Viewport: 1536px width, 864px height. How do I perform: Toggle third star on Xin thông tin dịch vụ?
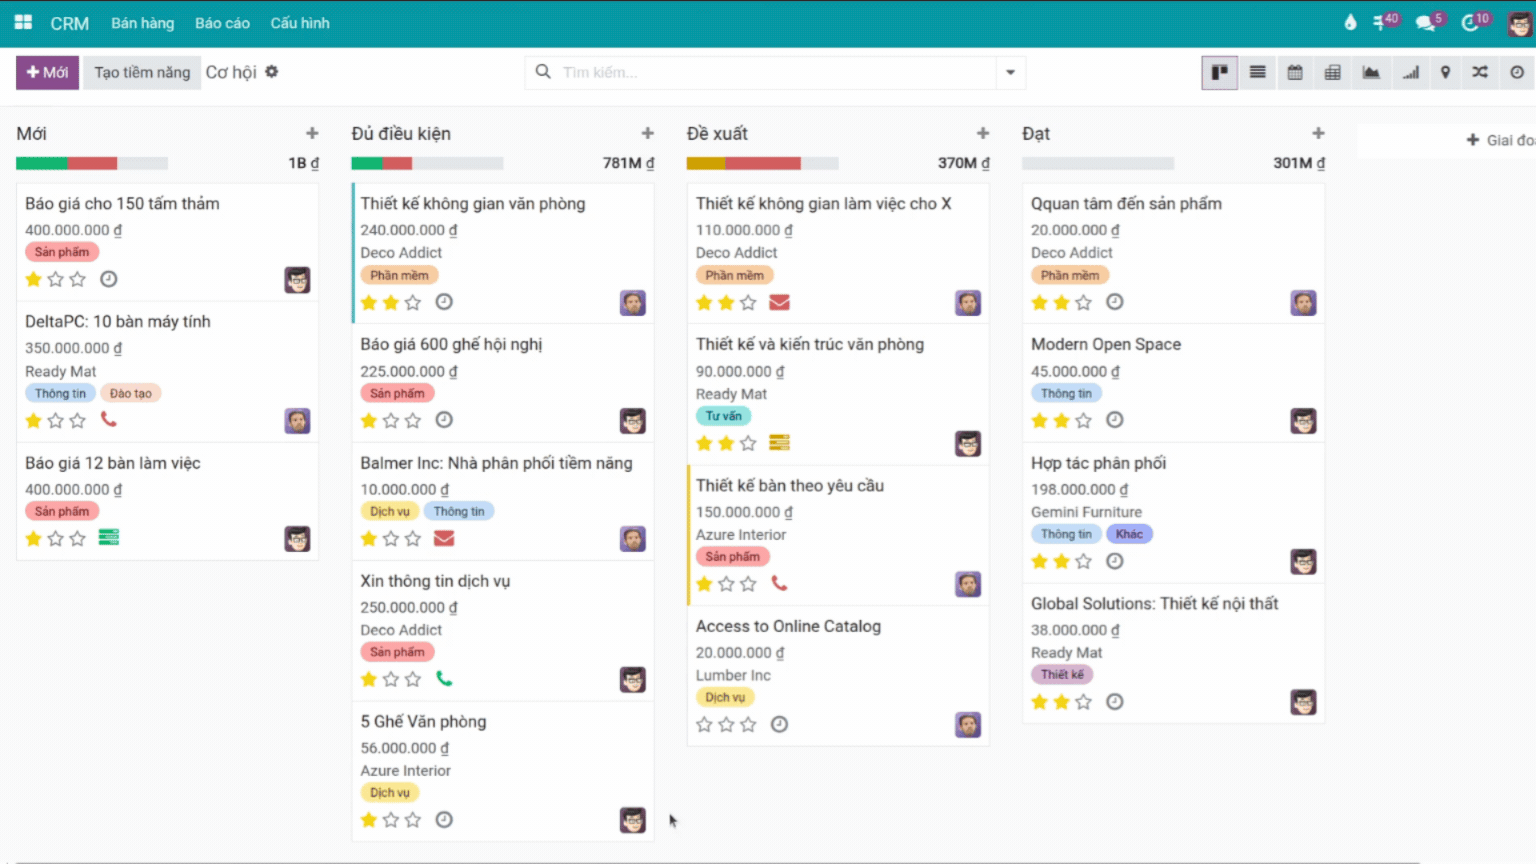[x=413, y=679]
